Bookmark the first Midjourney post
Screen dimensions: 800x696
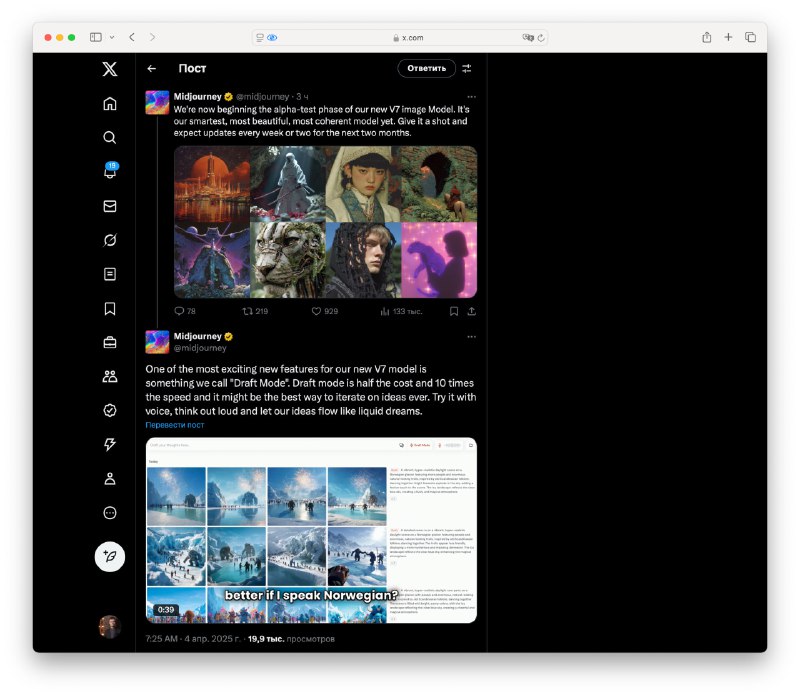[x=454, y=311]
